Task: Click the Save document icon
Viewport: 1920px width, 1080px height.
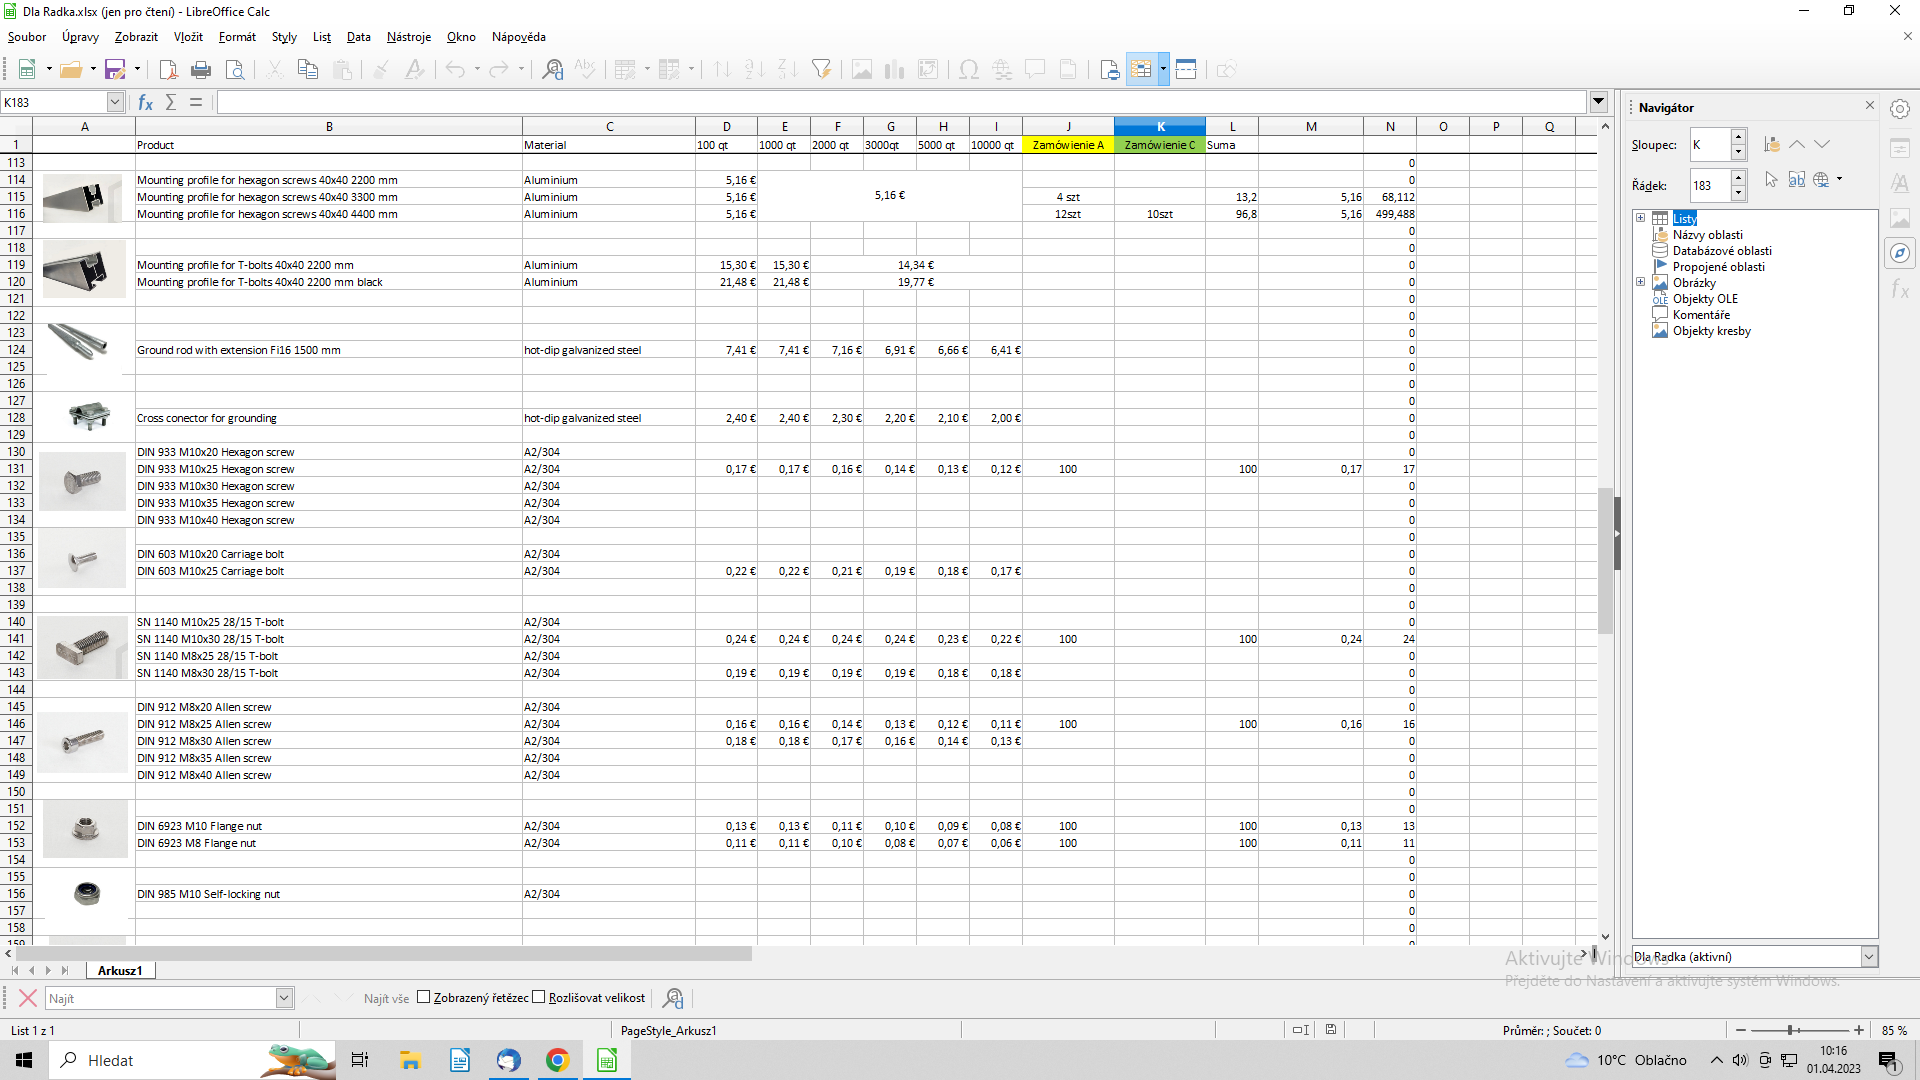Action: (x=115, y=70)
